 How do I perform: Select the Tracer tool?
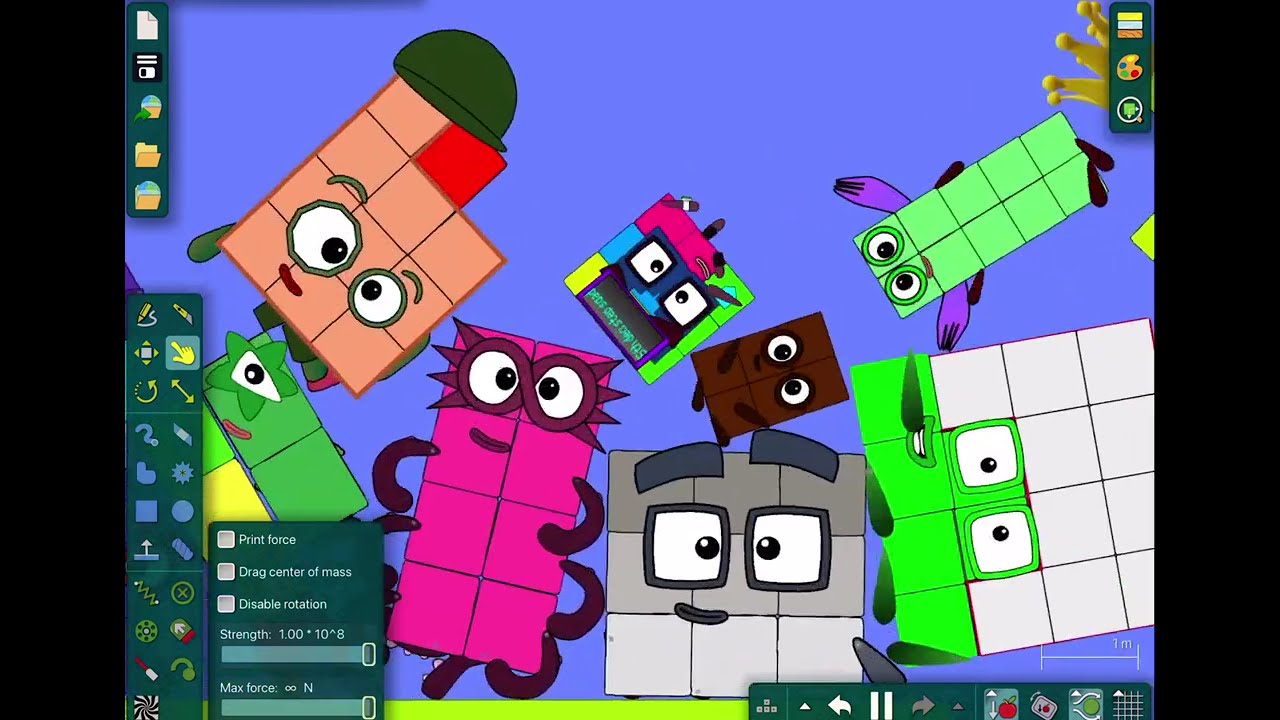coord(182,669)
